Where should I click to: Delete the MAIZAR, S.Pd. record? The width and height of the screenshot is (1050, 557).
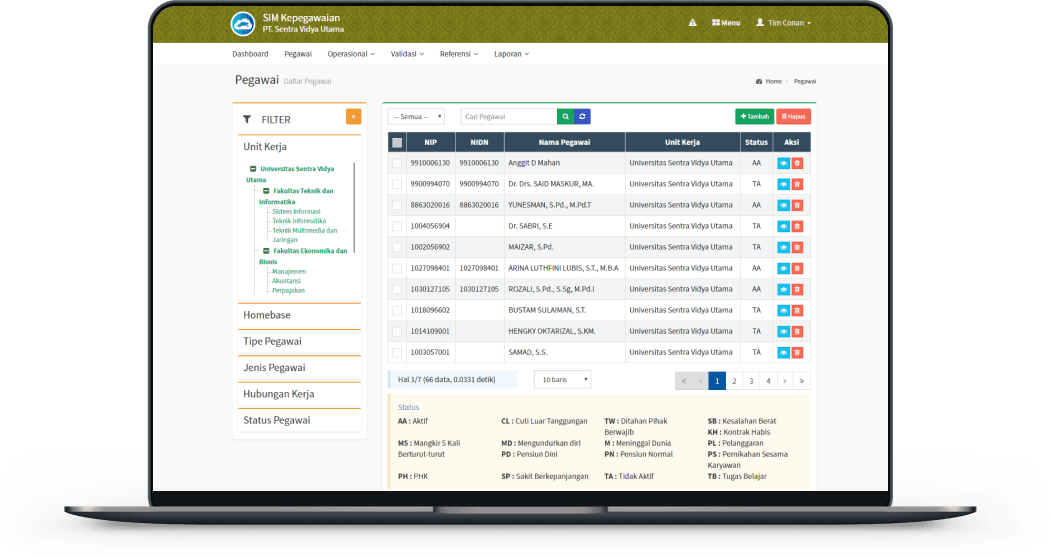(x=797, y=247)
